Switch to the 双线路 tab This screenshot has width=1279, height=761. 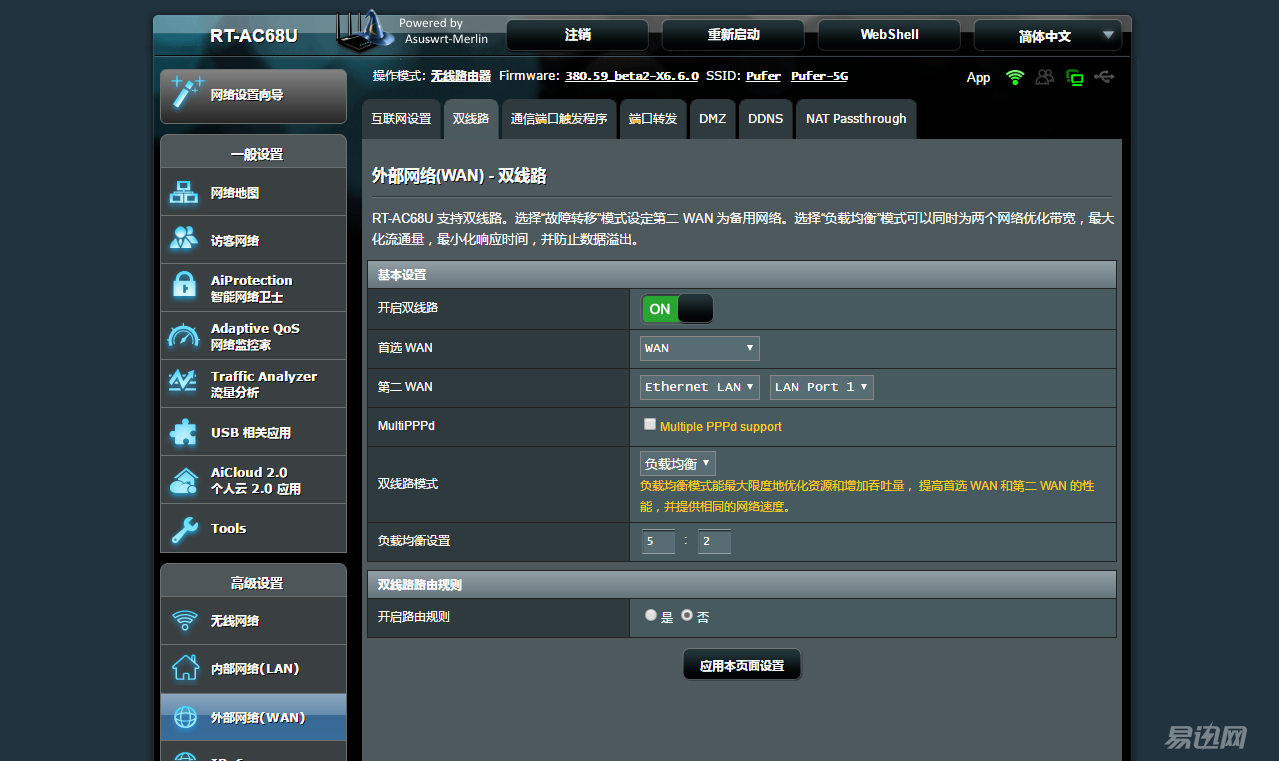(x=471, y=119)
